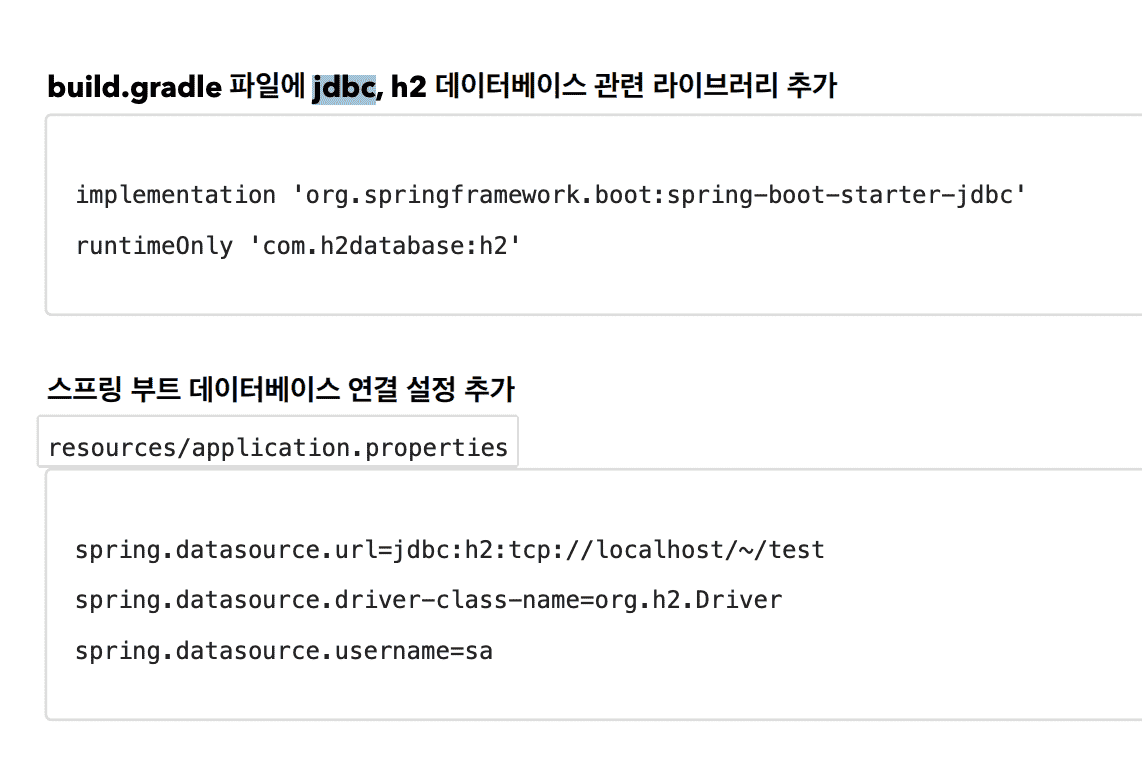This screenshot has height=758, width=1142.
Task: Click the spring-boot-starter-jdbc dependency string
Action: 660,195
